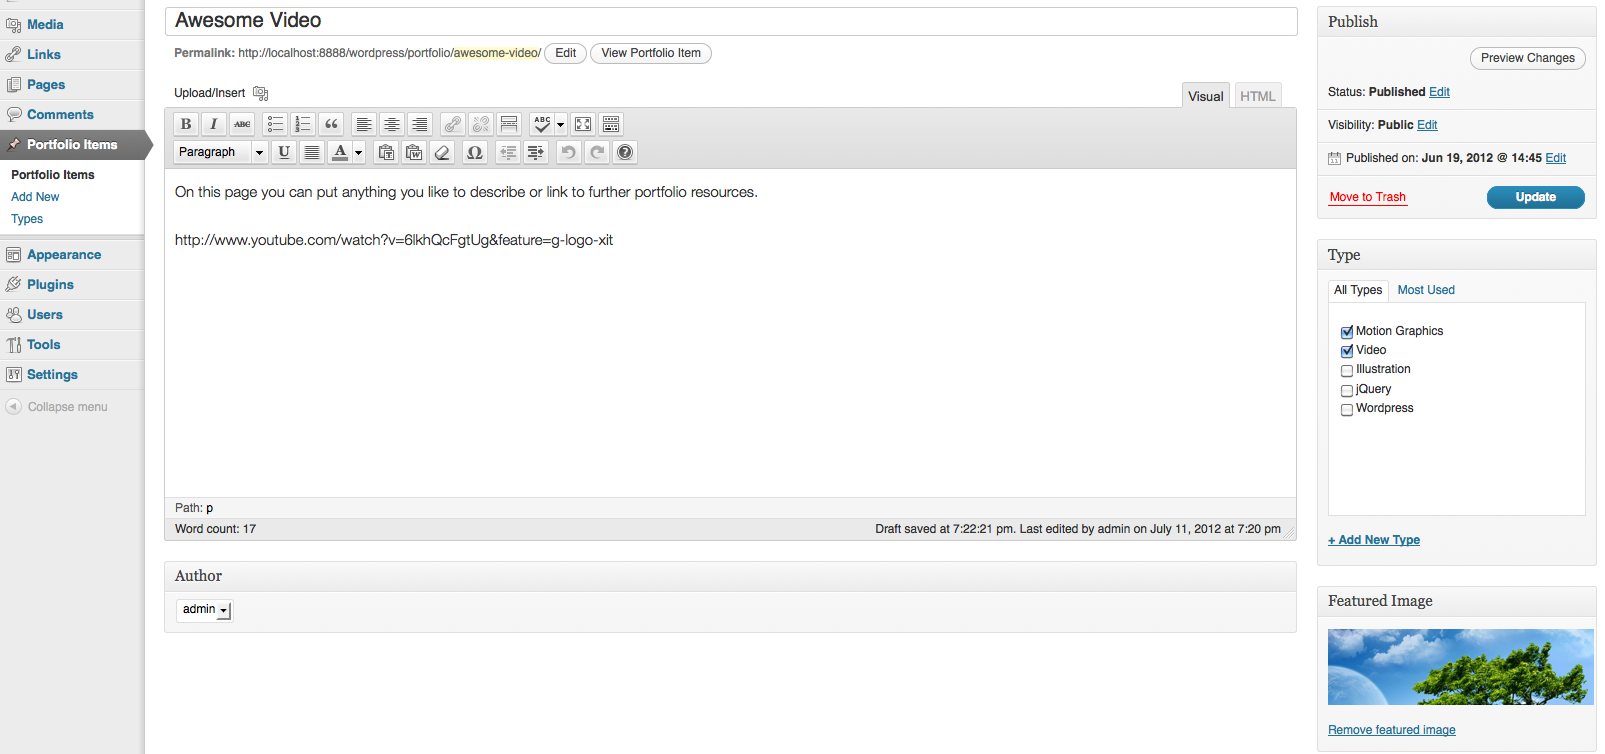This screenshot has height=754, width=1605.
Task: Open the admin author dropdown
Action: (204, 610)
